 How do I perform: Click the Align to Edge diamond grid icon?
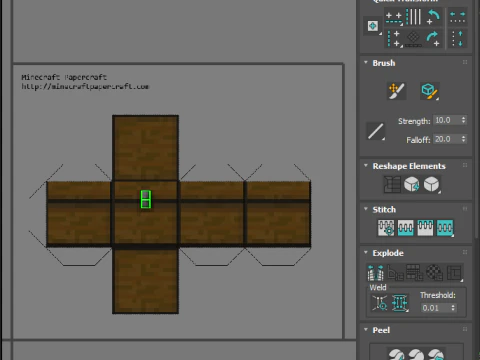coord(413,39)
